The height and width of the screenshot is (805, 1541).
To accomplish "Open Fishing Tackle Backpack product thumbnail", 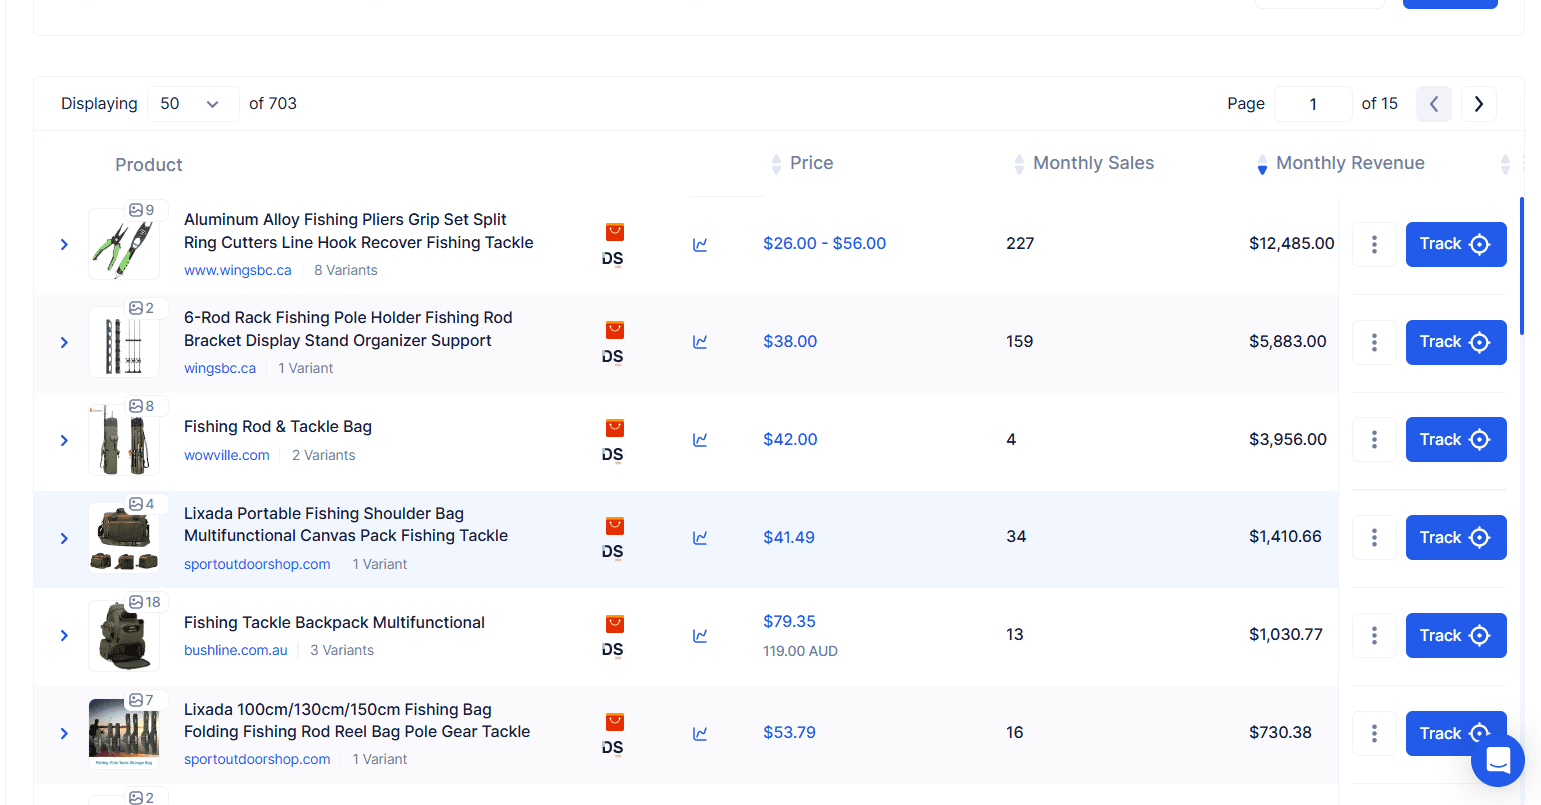I will (x=124, y=636).
